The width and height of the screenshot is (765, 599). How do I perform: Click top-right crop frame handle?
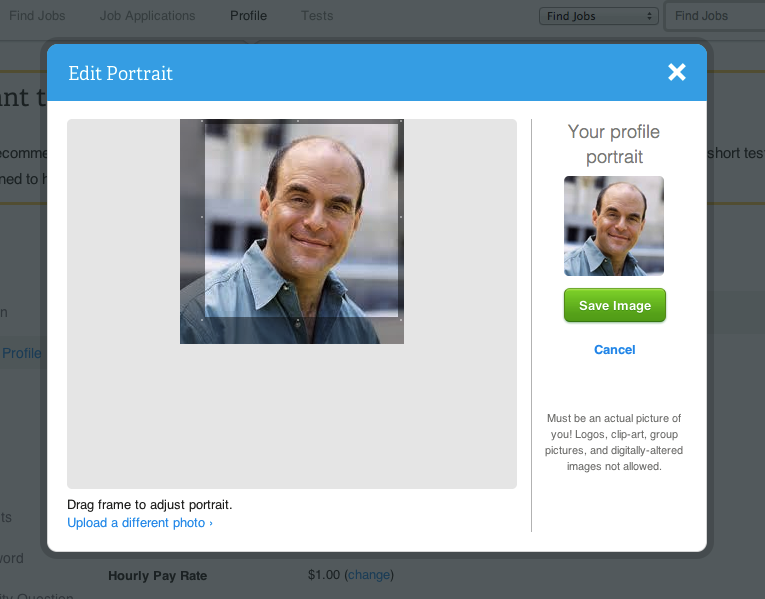401,122
